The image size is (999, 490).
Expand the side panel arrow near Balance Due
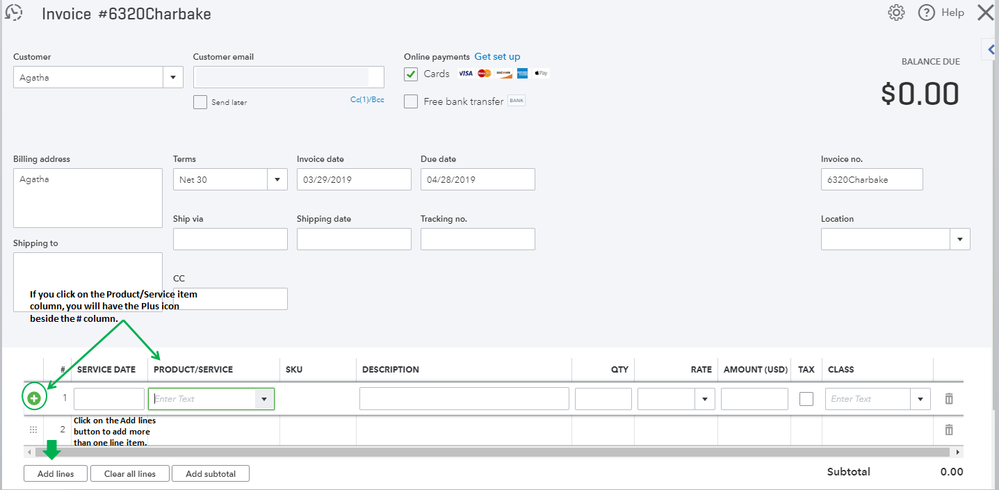click(x=991, y=49)
